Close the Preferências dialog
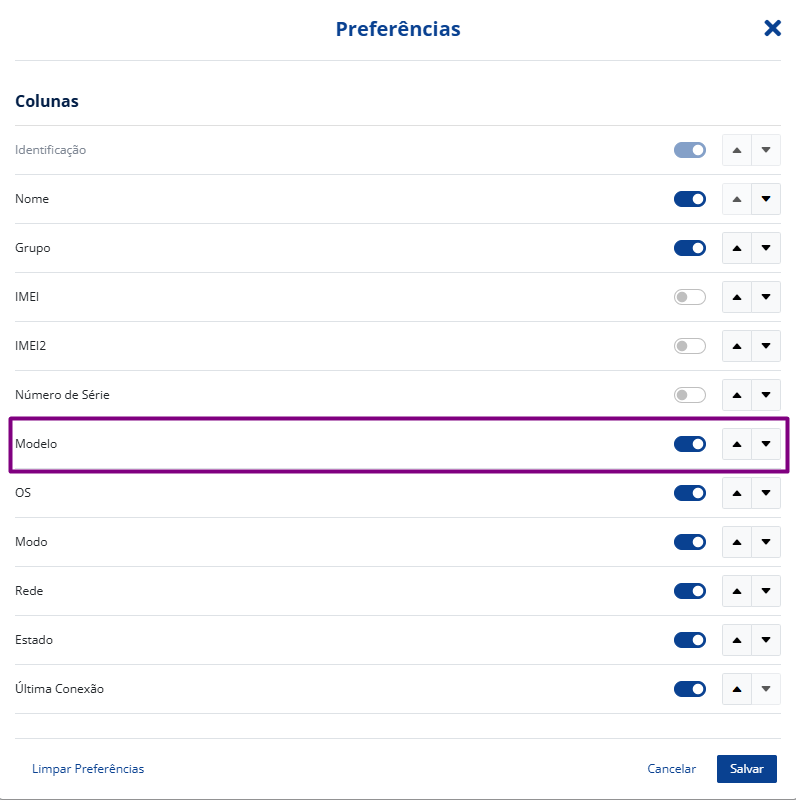The height and width of the screenshot is (800, 796). (772, 28)
